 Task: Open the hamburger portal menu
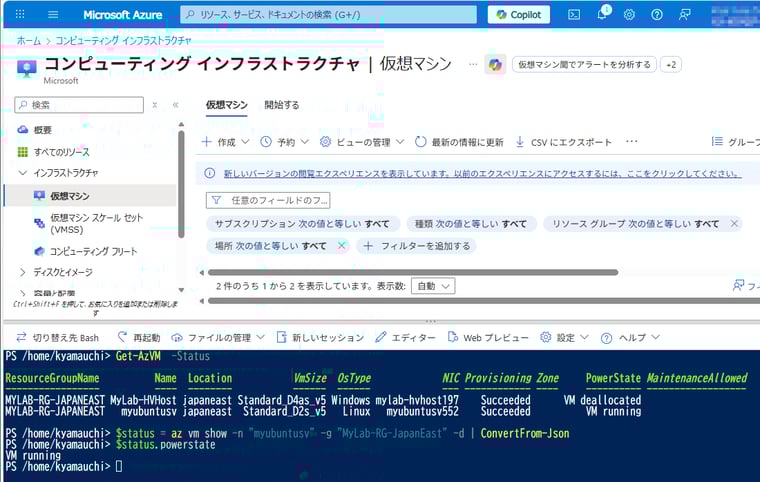point(53,15)
